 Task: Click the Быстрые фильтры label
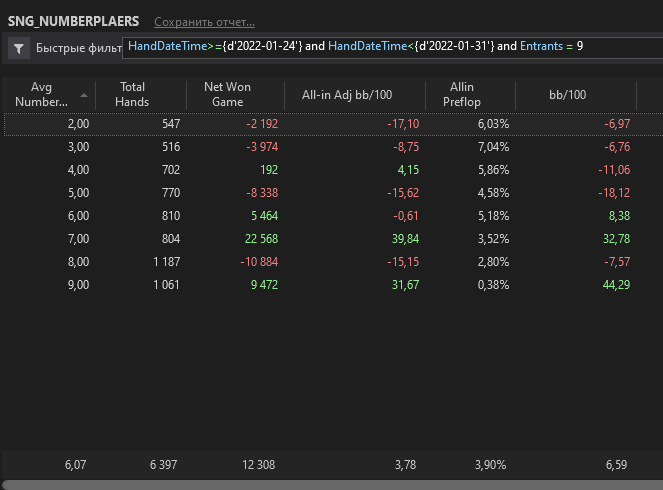[79, 48]
